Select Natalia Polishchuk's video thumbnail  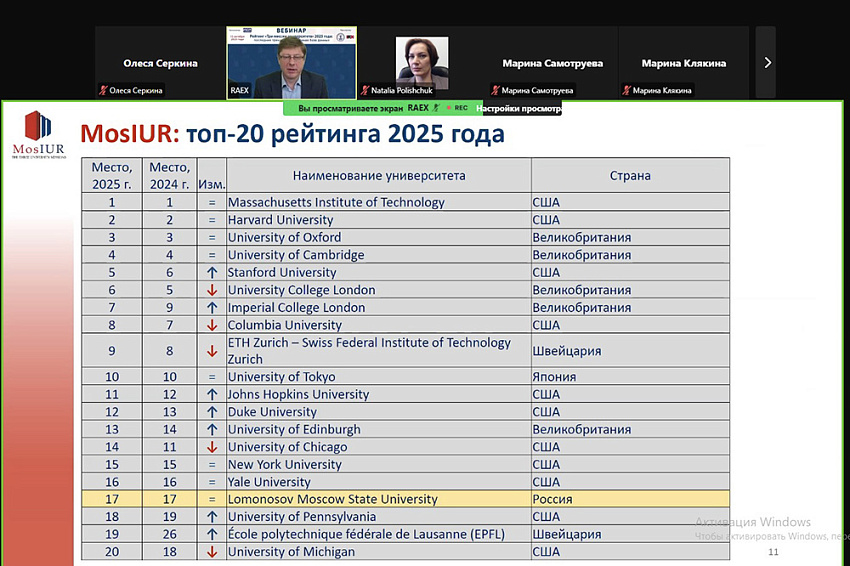point(421,62)
